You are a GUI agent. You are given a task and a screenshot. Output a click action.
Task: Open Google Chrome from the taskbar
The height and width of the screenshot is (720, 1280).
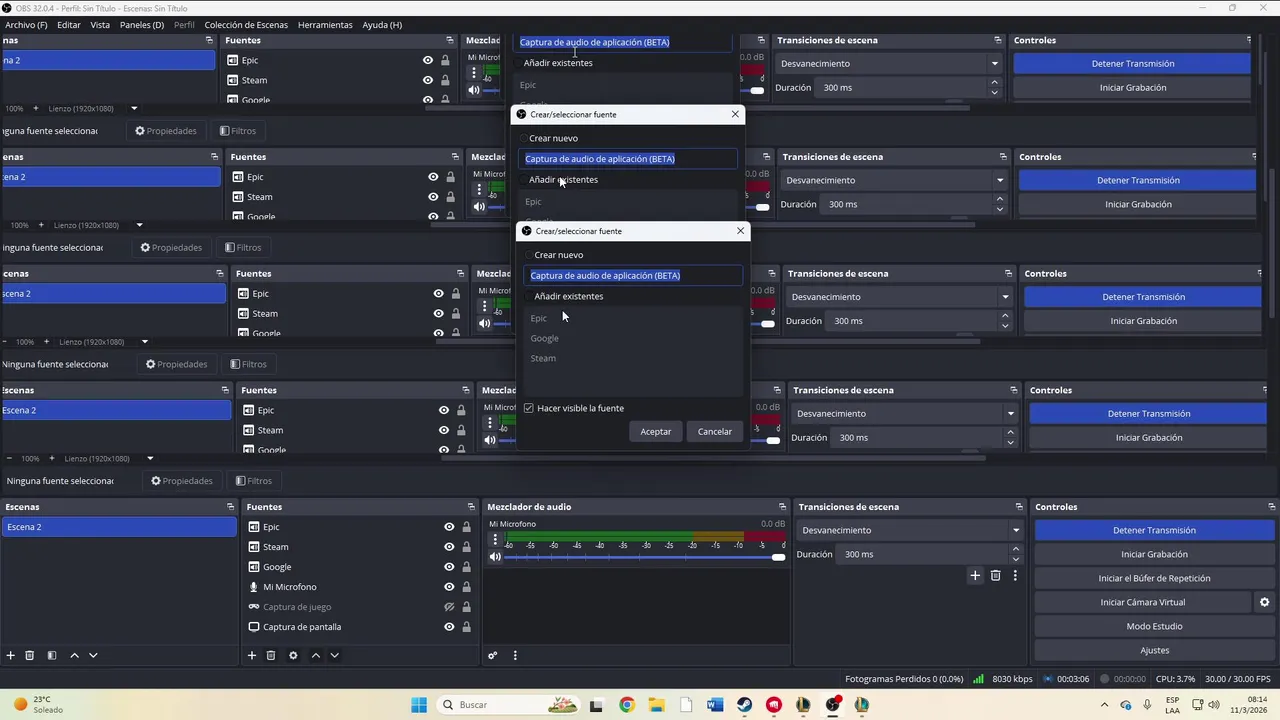pos(627,705)
